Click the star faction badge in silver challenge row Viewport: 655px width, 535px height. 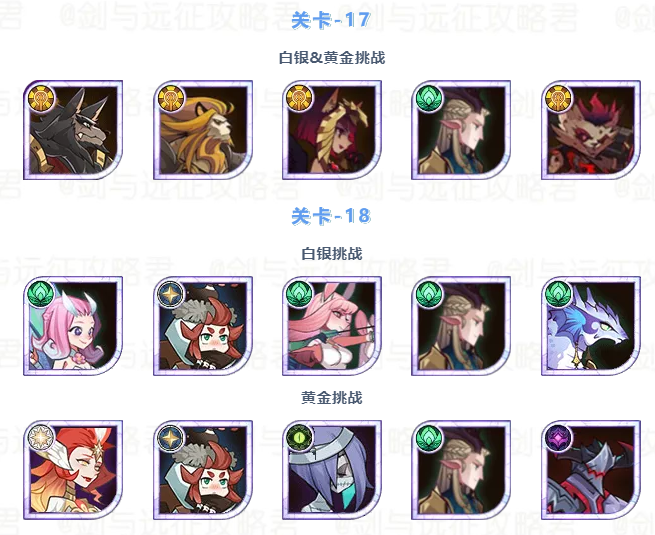[171, 294]
